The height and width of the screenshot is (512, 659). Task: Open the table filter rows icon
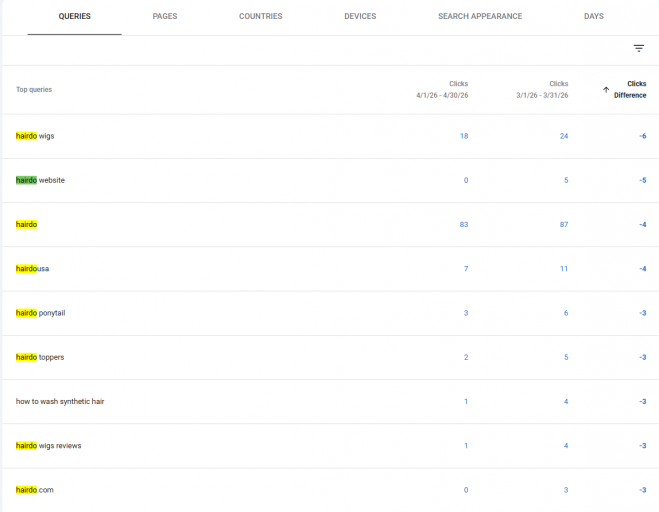click(638, 48)
